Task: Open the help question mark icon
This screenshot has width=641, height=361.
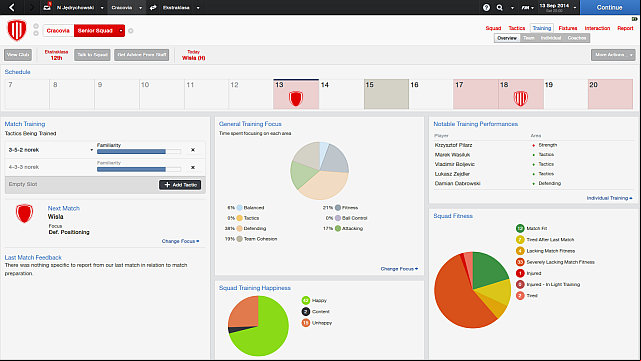Action: click(486, 7)
